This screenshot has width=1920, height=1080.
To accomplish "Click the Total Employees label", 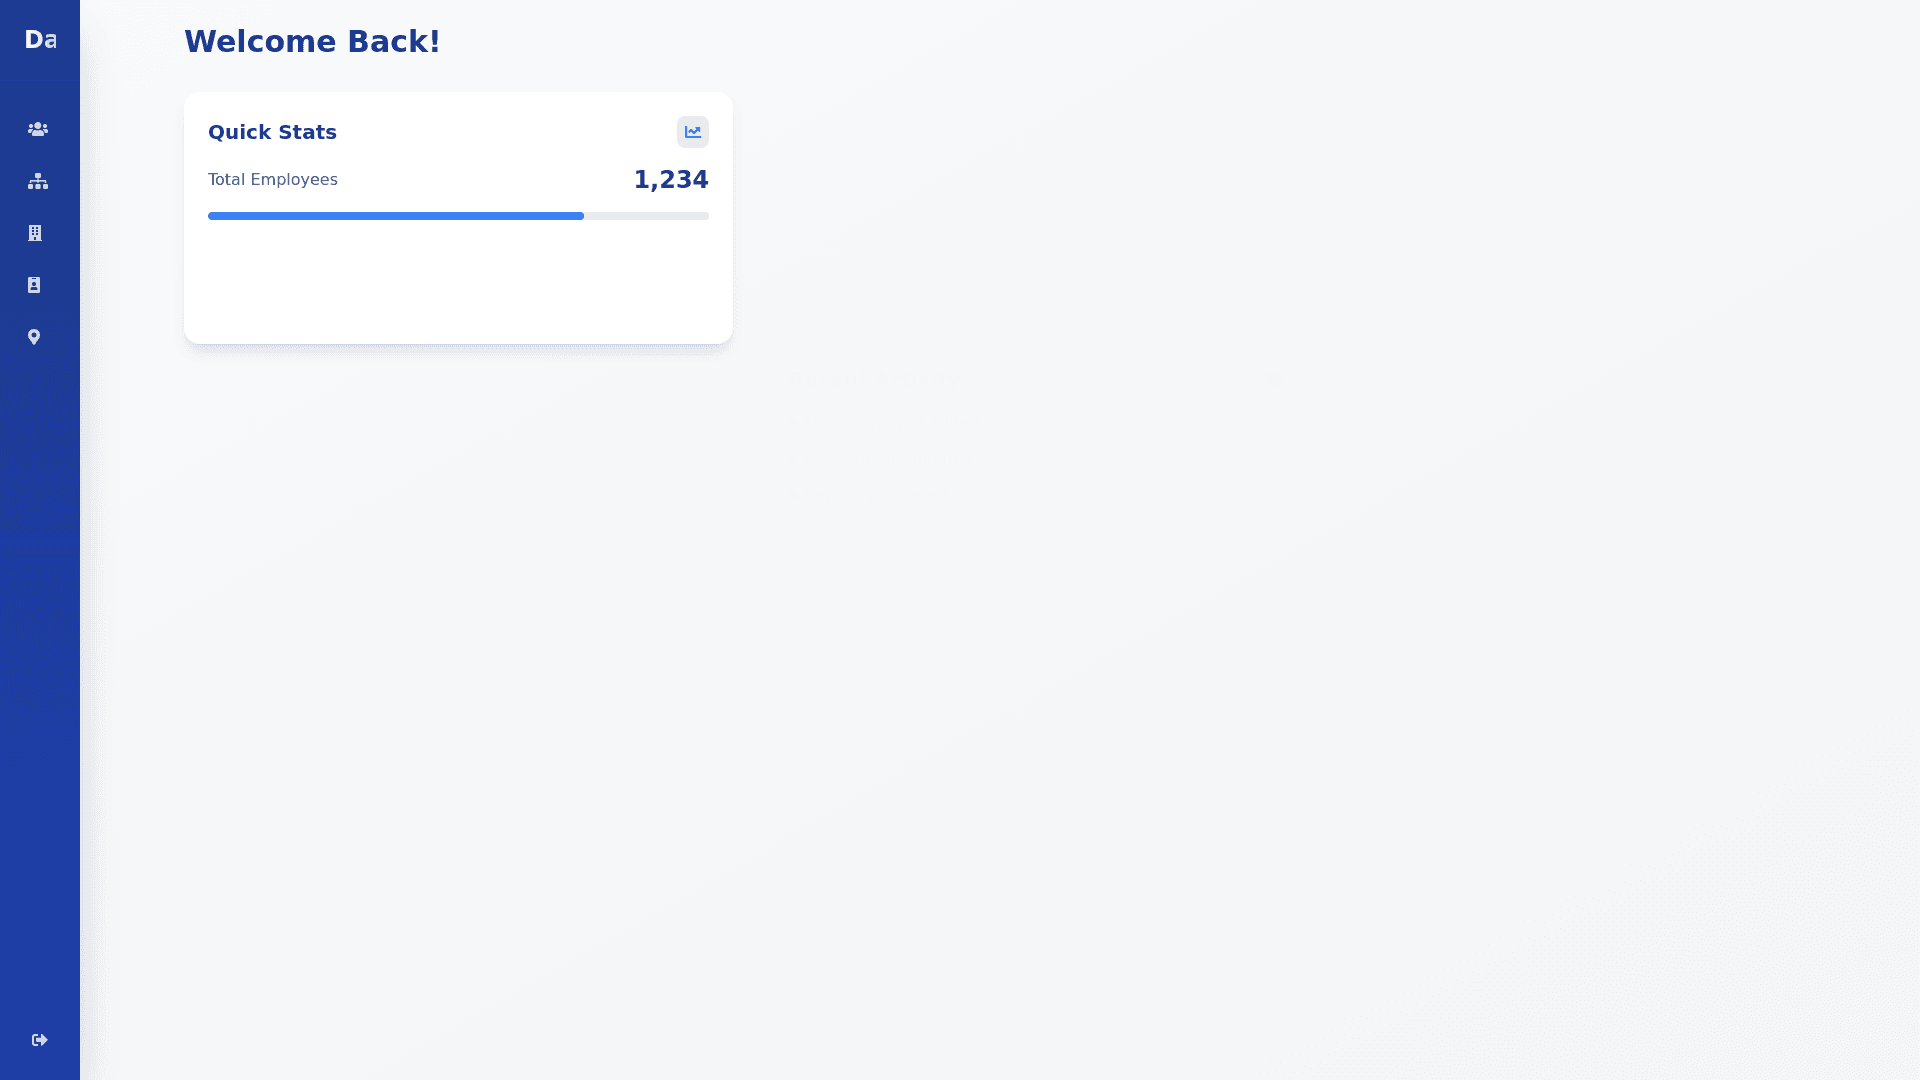I will tap(273, 180).
